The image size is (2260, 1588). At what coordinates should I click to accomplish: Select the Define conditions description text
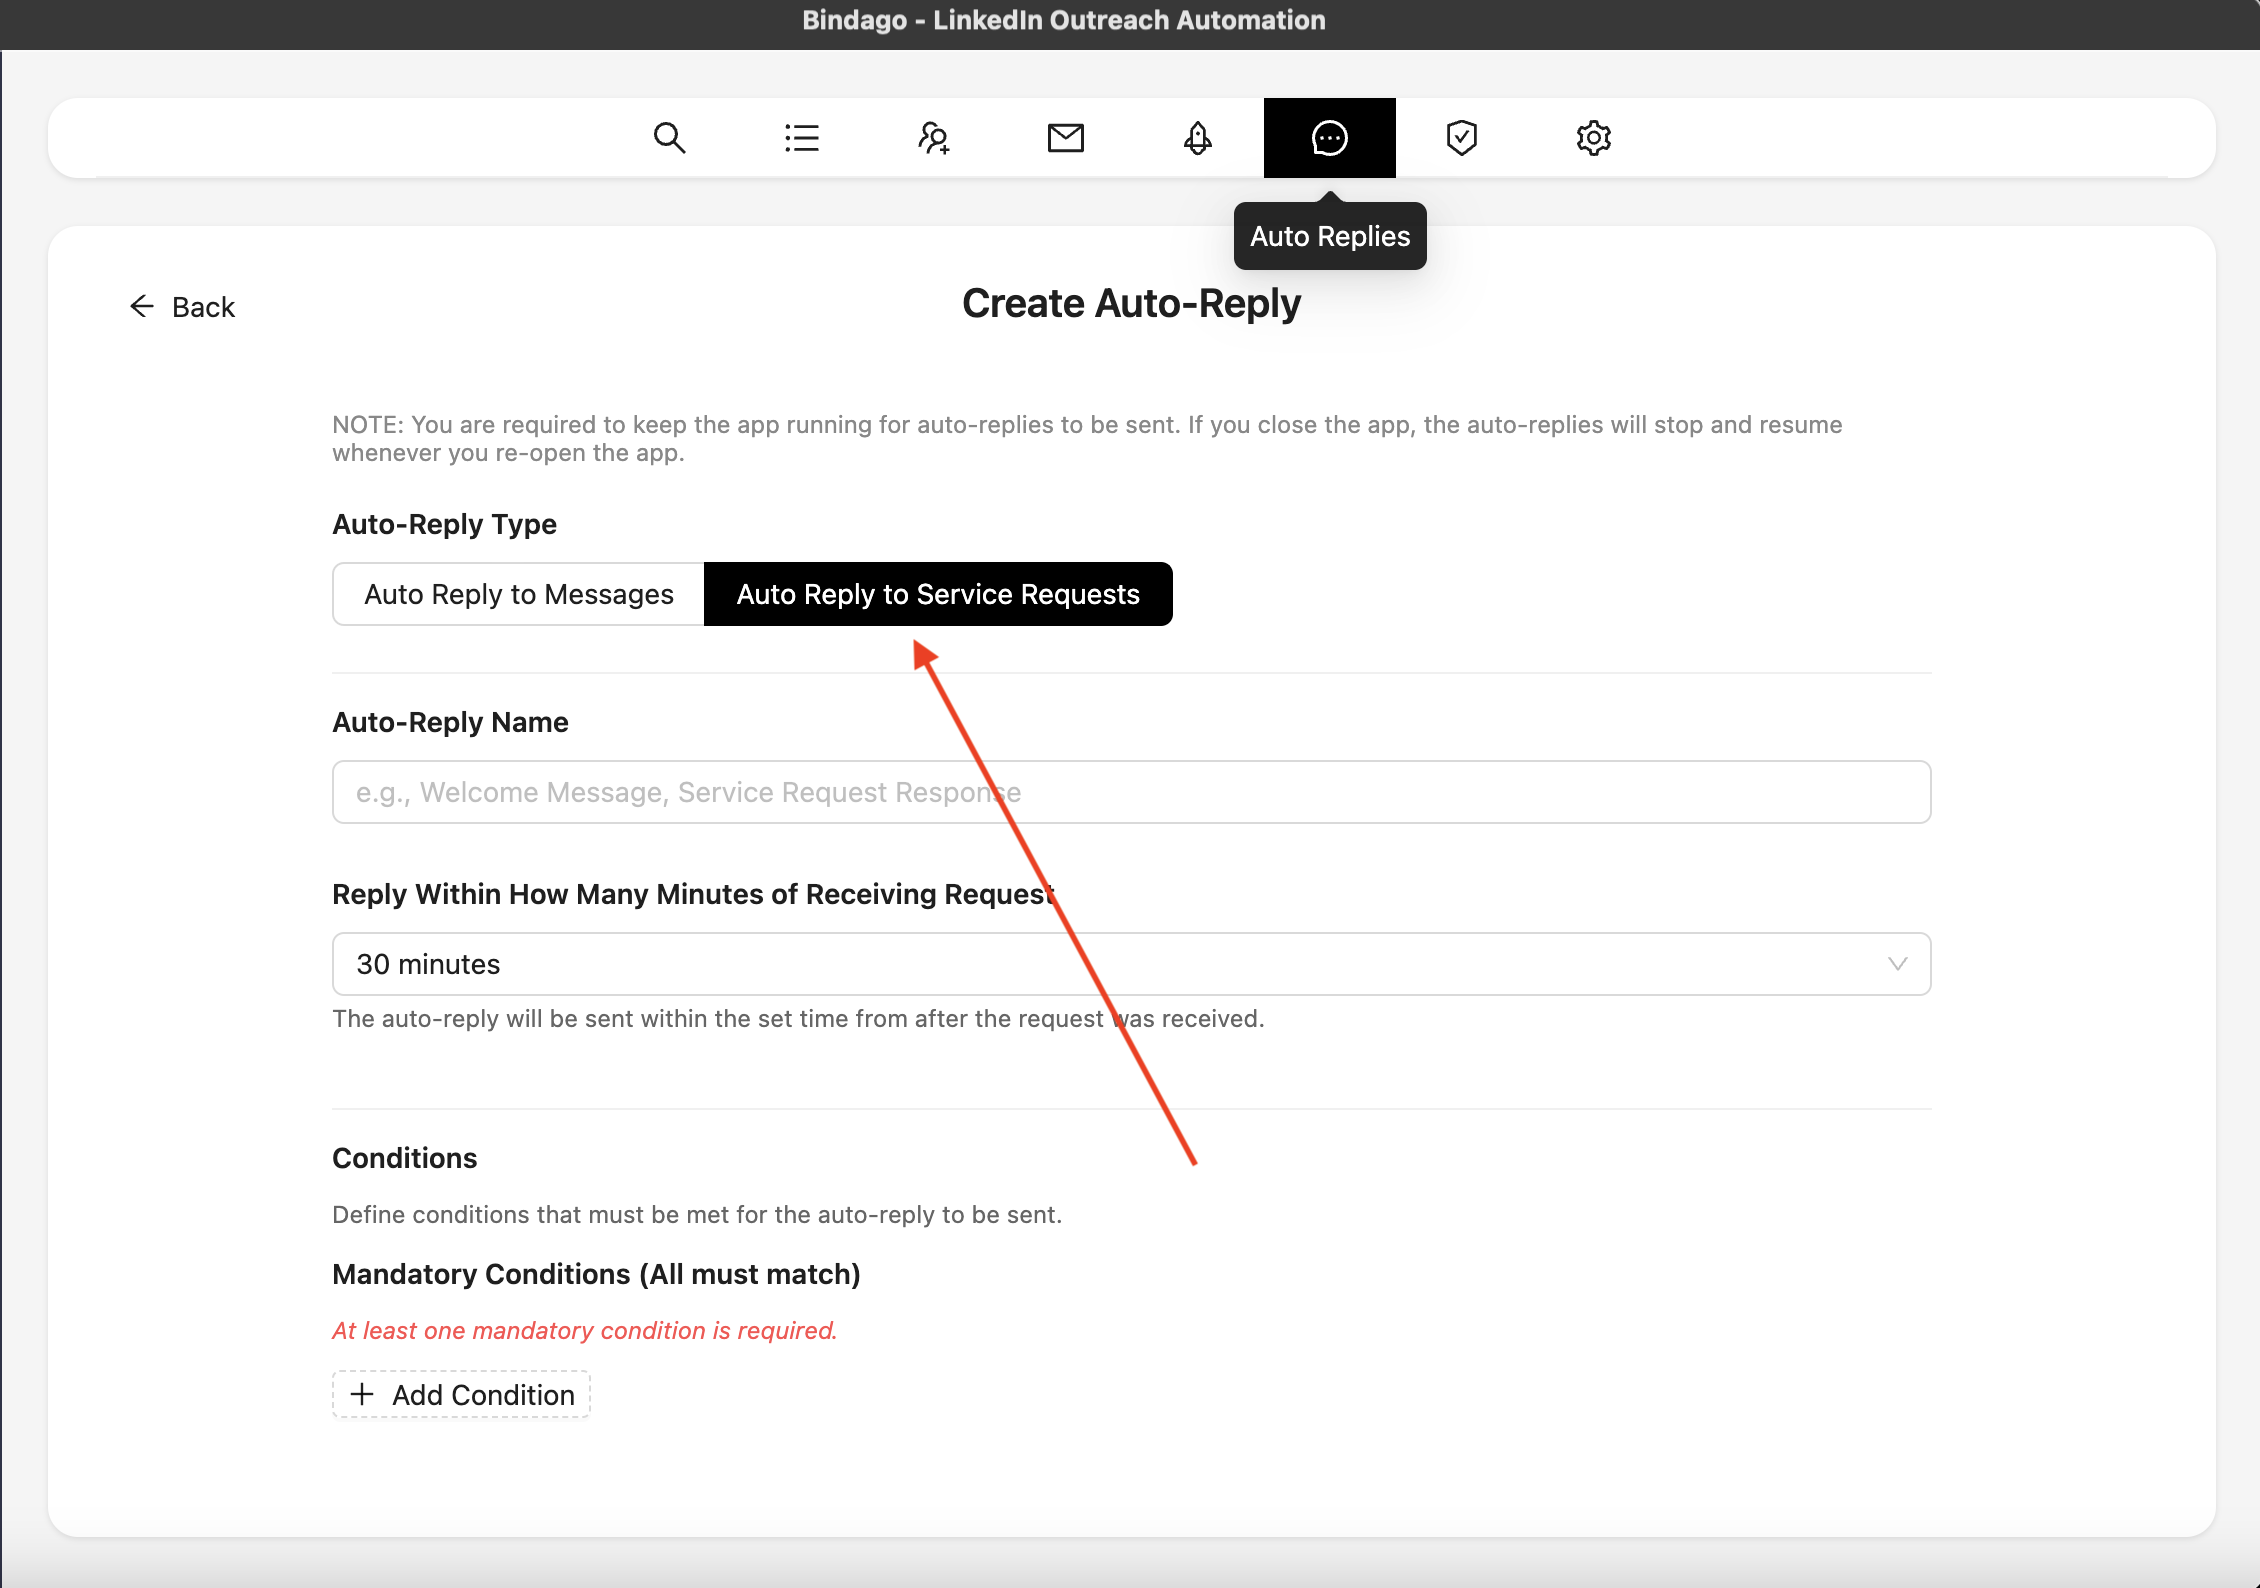[x=697, y=1214]
